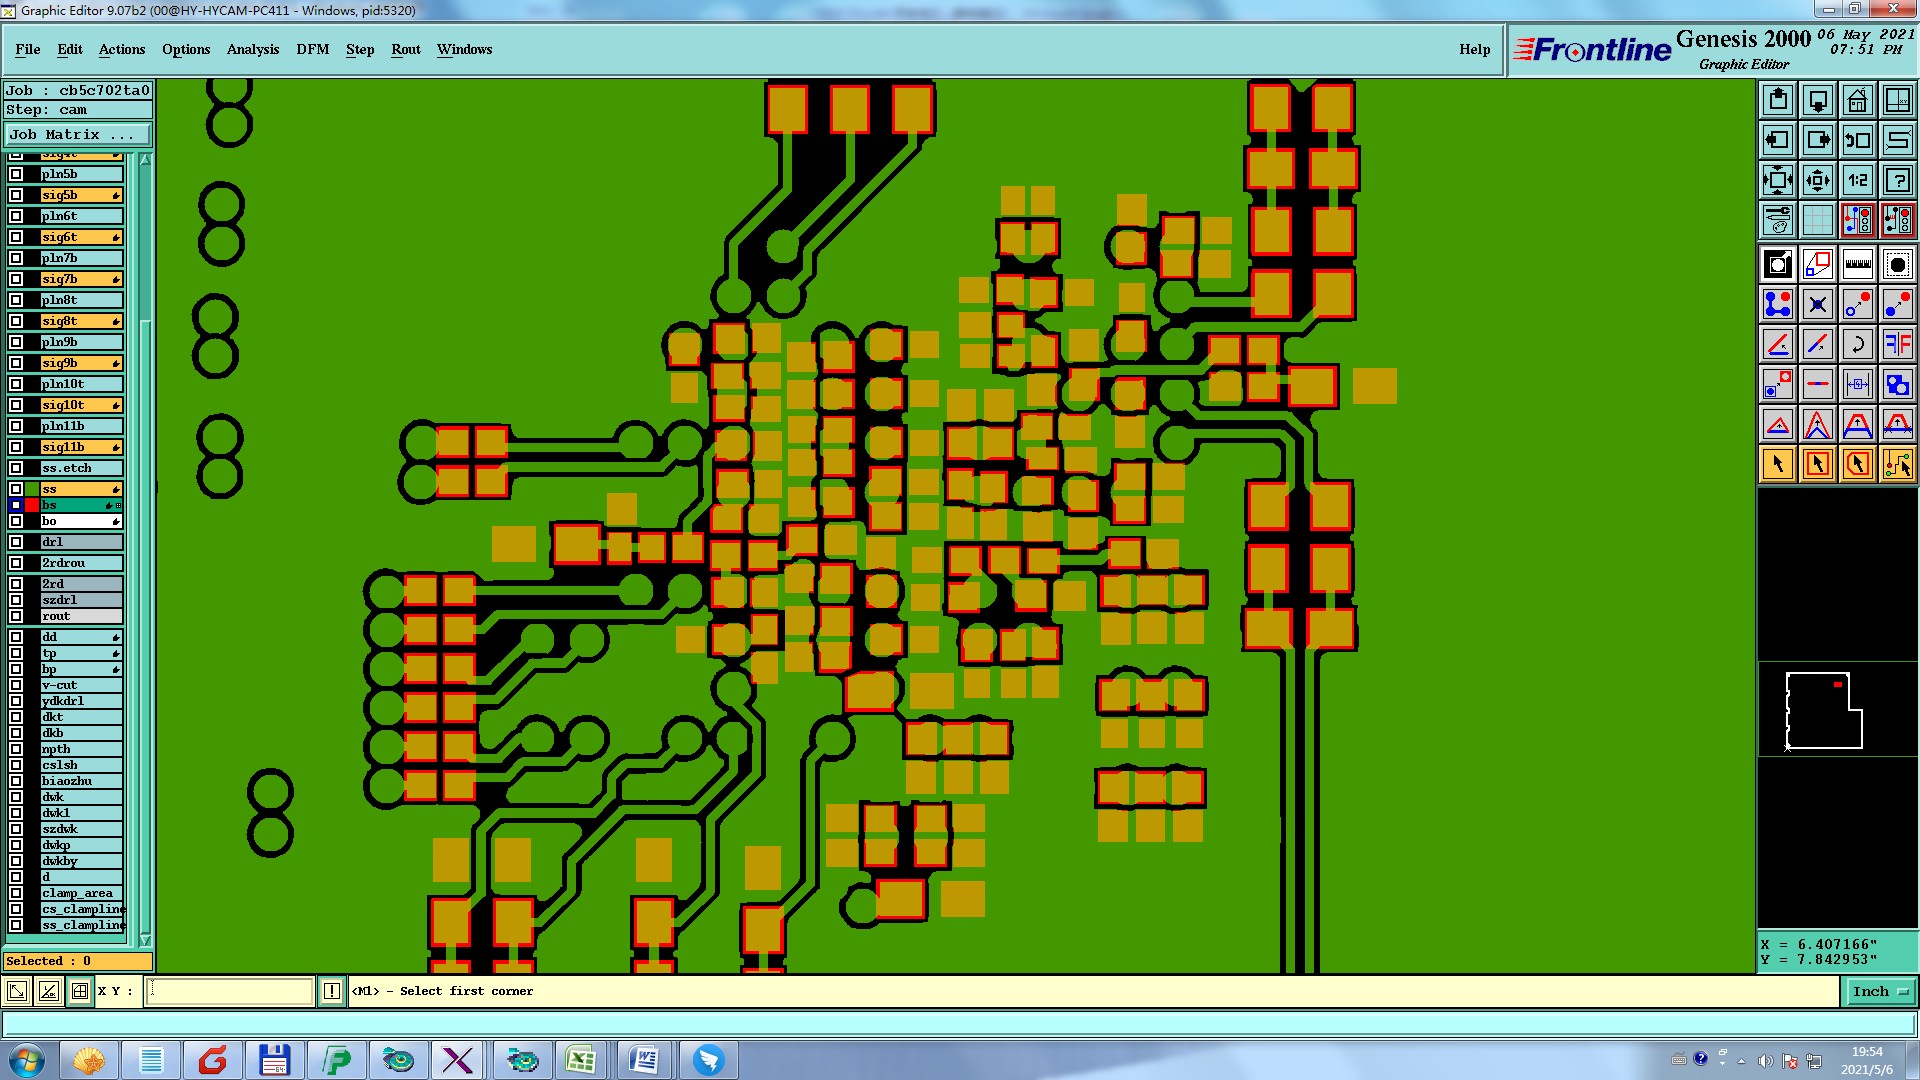This screenshot has height=1080, width=1920.
Task: Select the ruler measure tool
Action: [1857, 264]
